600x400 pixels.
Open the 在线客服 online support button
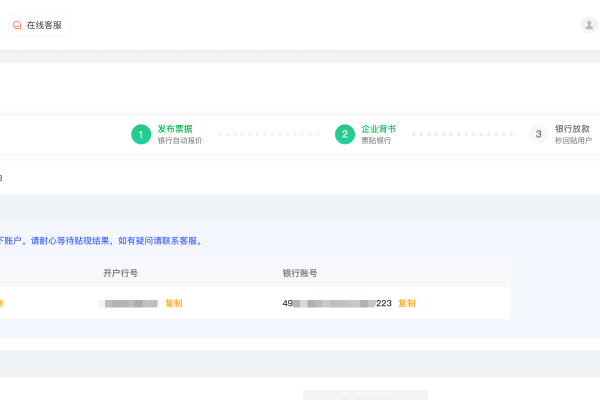pos(37,25)
